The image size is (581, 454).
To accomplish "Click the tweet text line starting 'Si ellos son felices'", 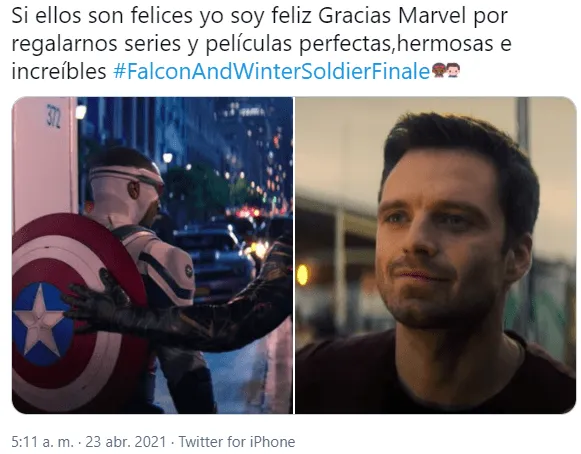I will pyautogui.click(x=259, y=16).
